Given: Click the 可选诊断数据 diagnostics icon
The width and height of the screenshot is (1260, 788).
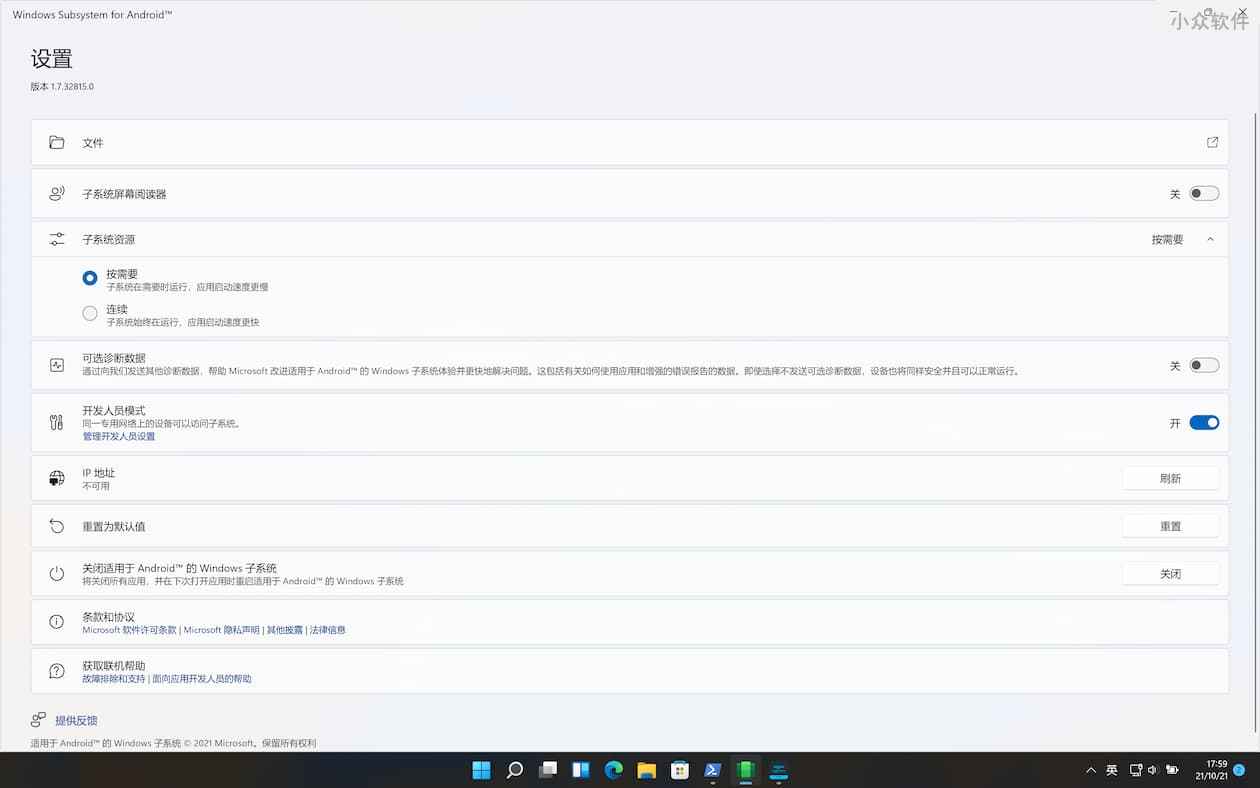Looking at the screenshot, I should (57, 365).
